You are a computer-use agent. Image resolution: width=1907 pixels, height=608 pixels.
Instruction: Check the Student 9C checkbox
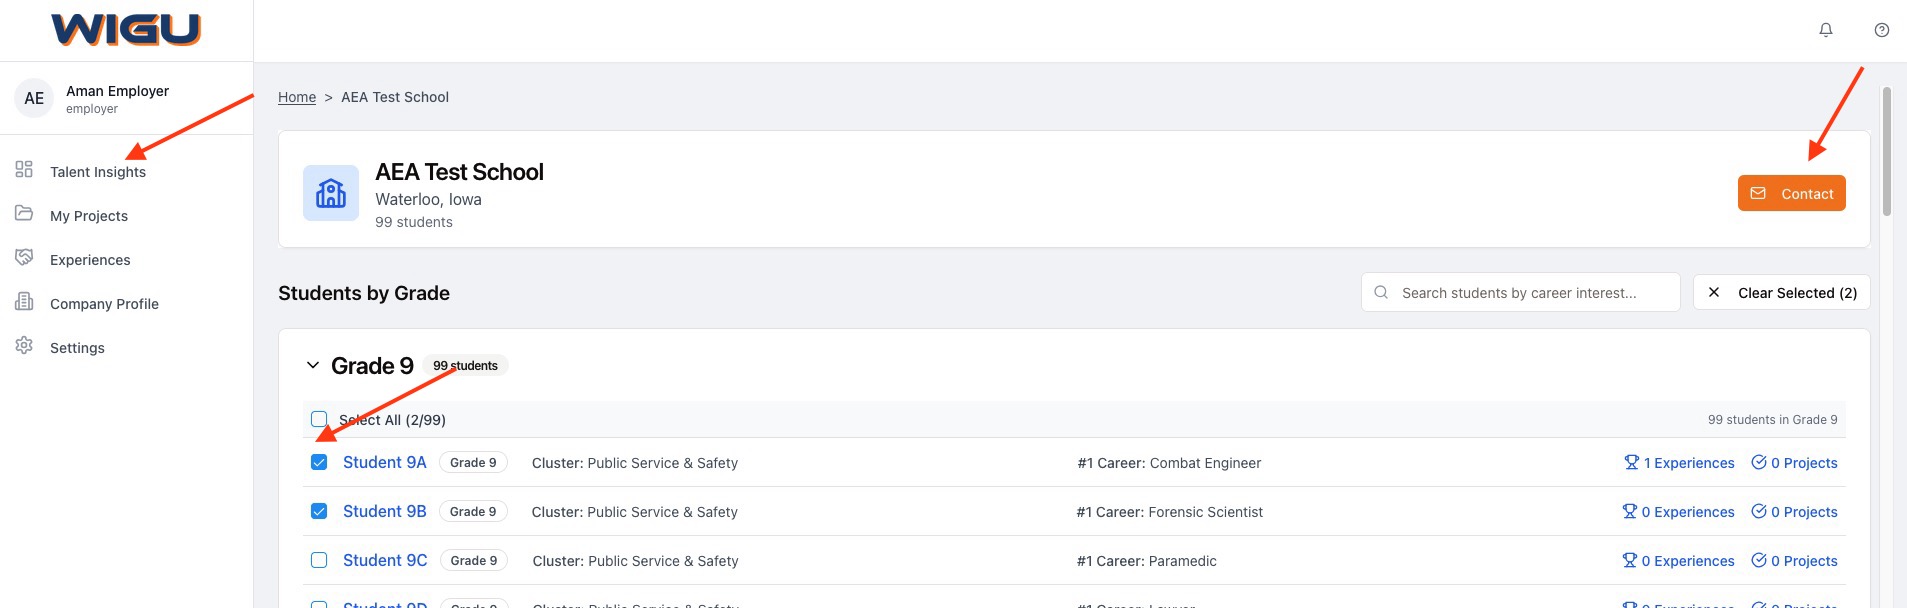tap(319, 560)
